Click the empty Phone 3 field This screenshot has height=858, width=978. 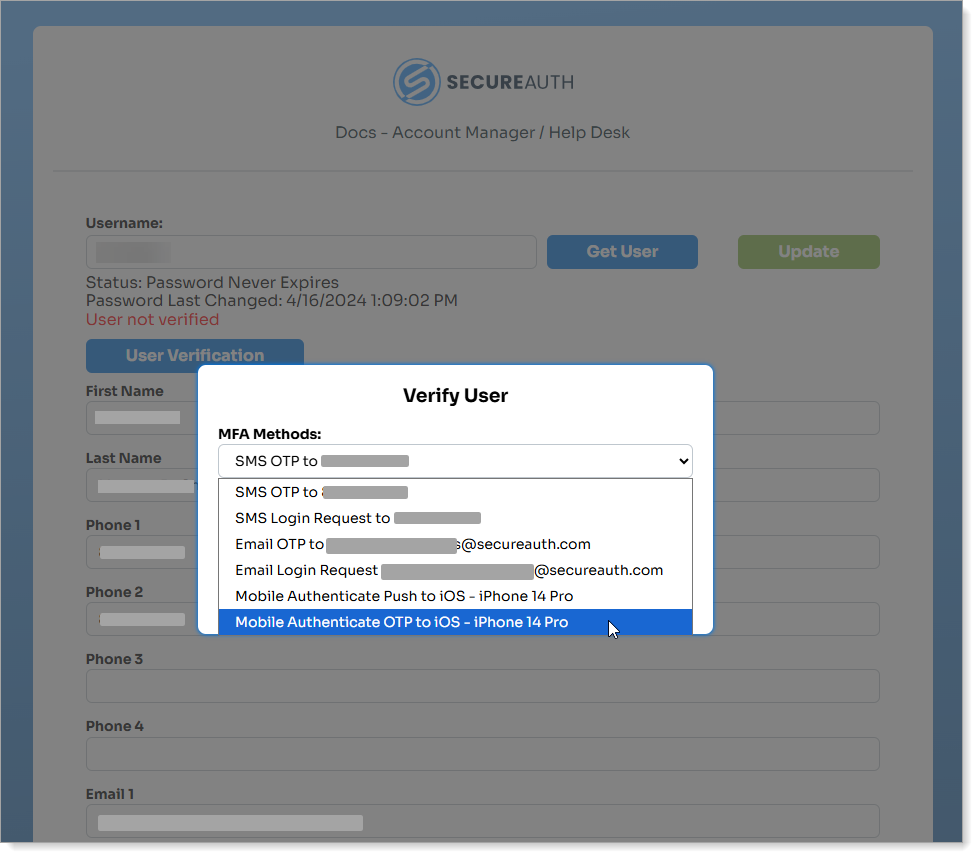483,686
